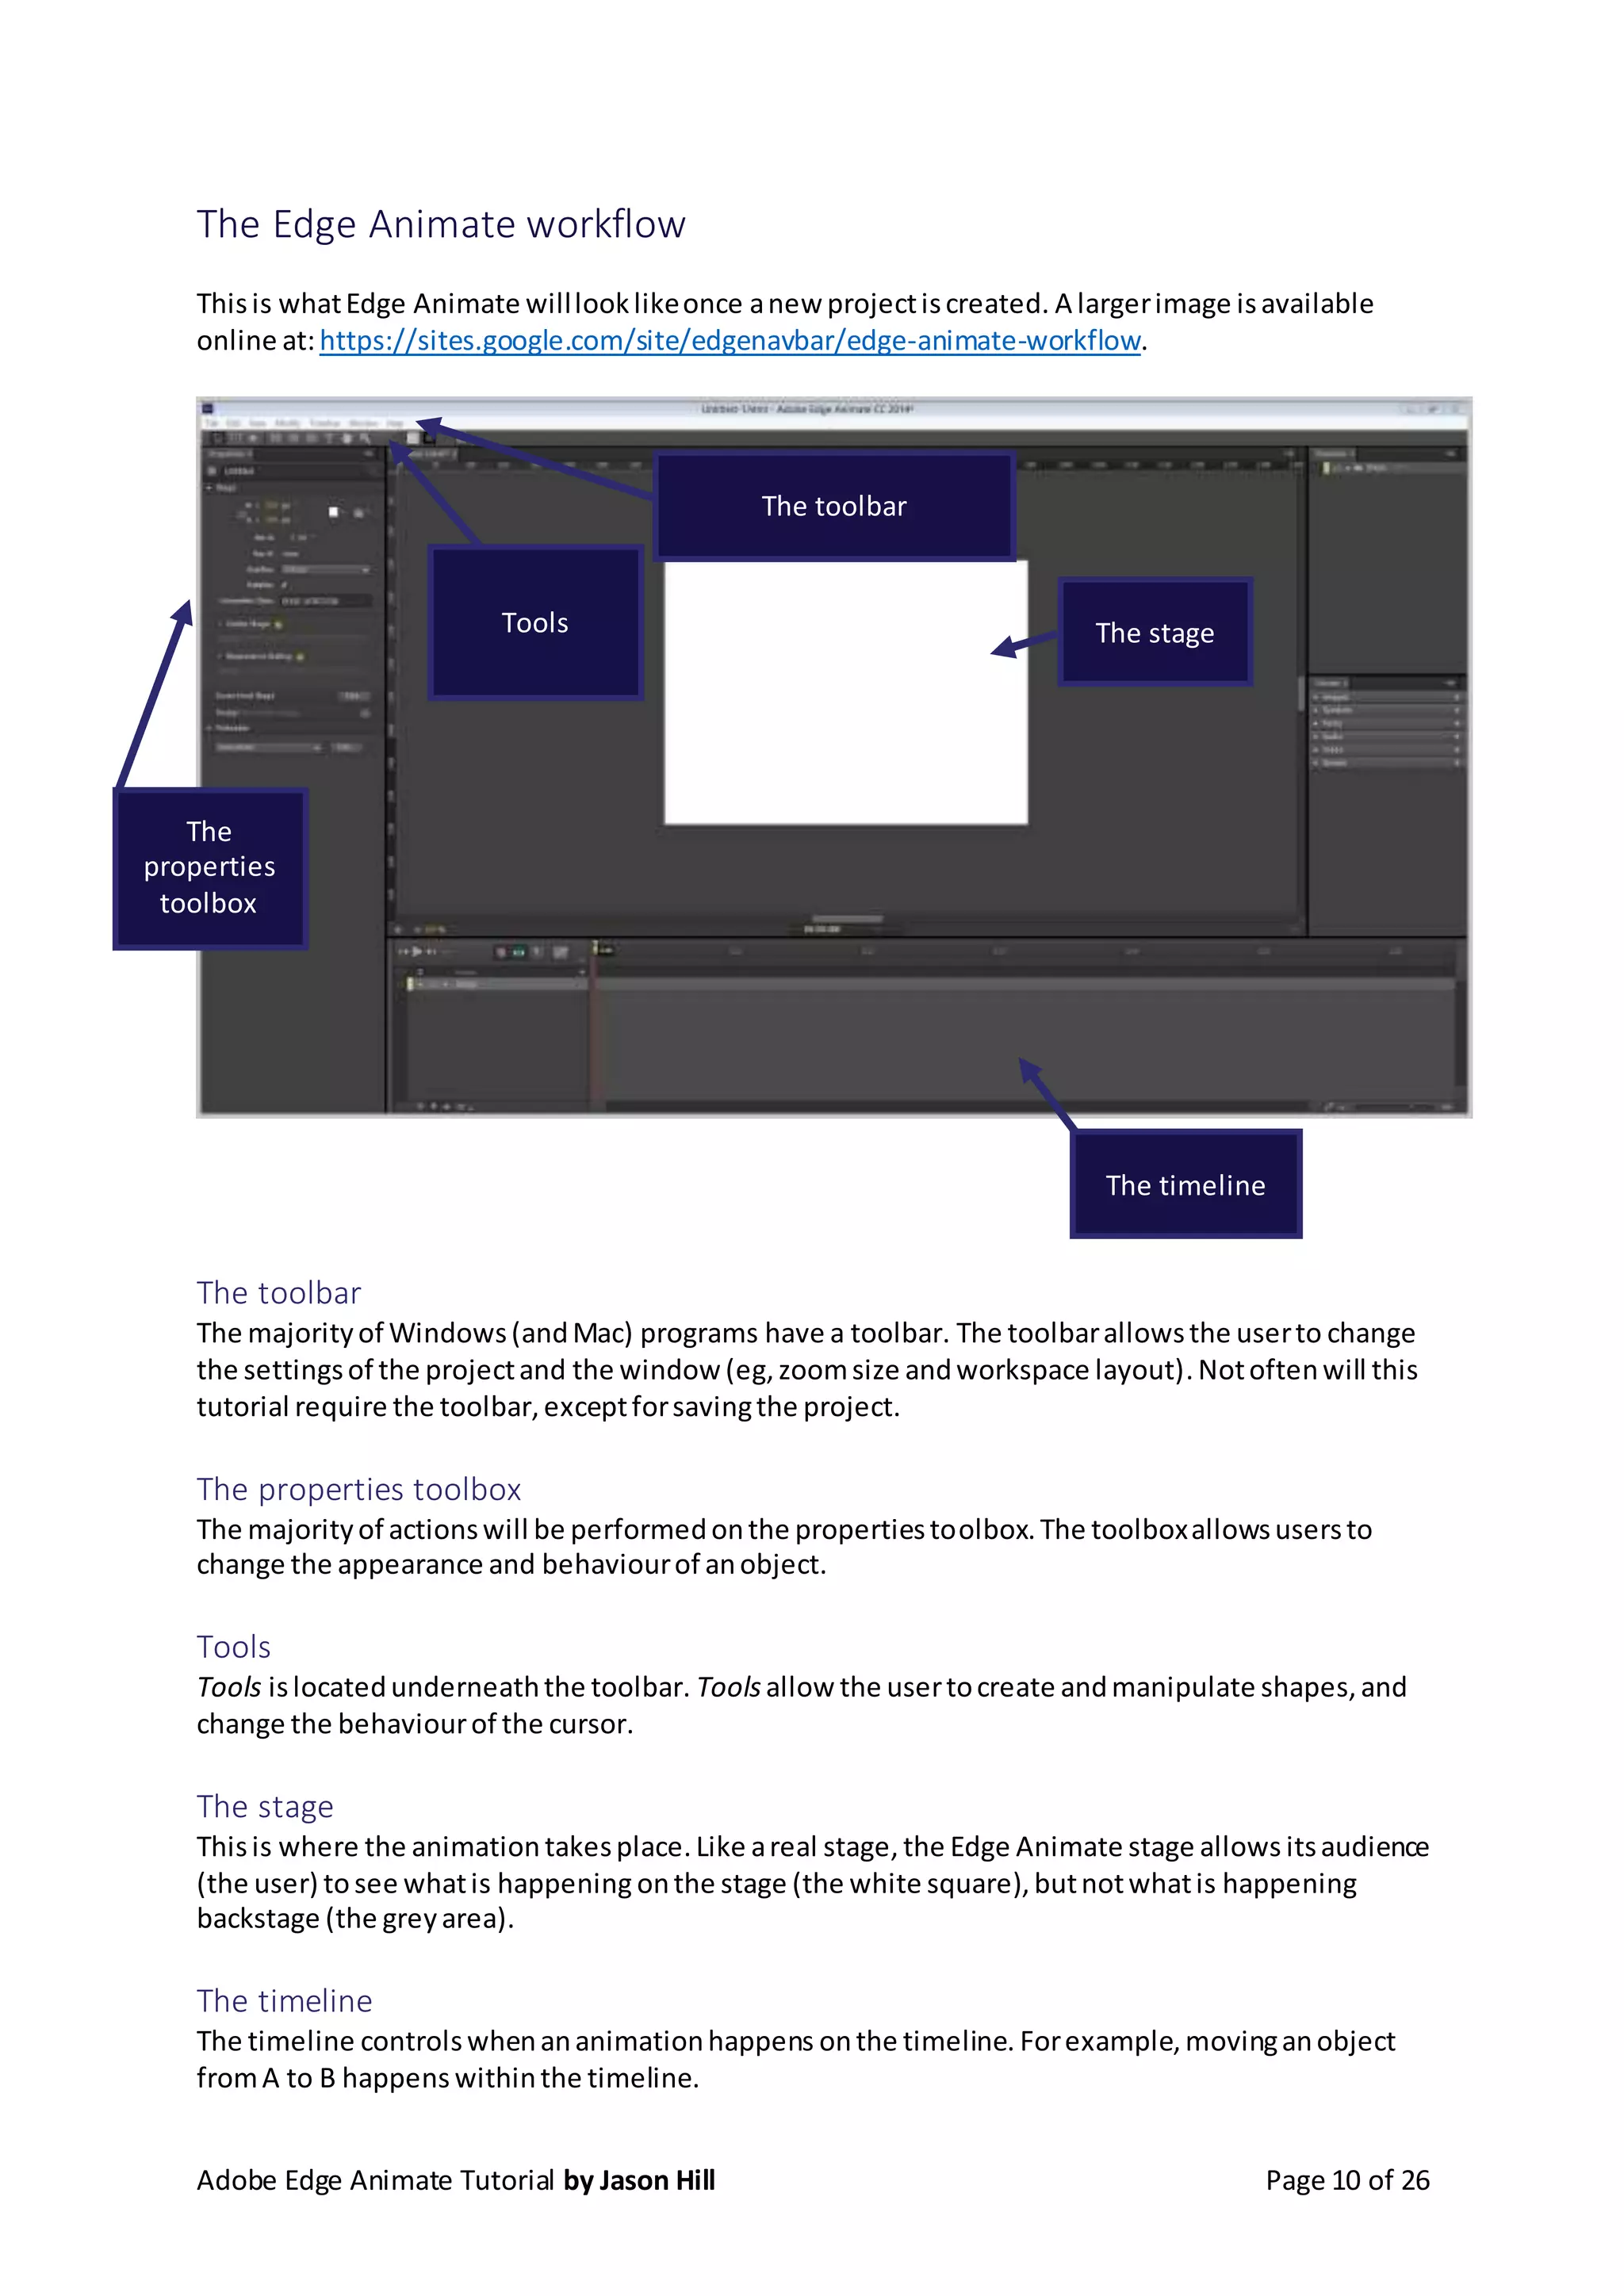This screenshot has width=1624, height=2296.
Task: Expand the Video section in Library
Action: (1315, 750)
